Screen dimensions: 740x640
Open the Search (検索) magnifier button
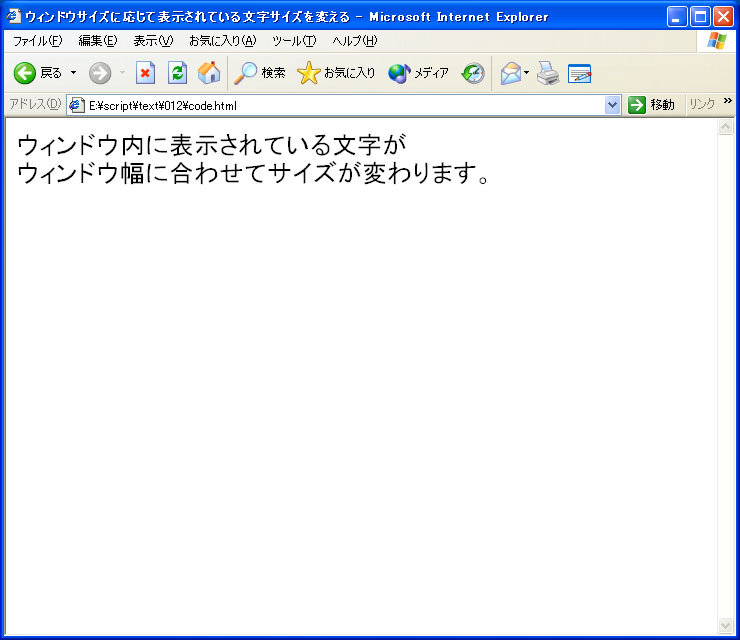260,73
